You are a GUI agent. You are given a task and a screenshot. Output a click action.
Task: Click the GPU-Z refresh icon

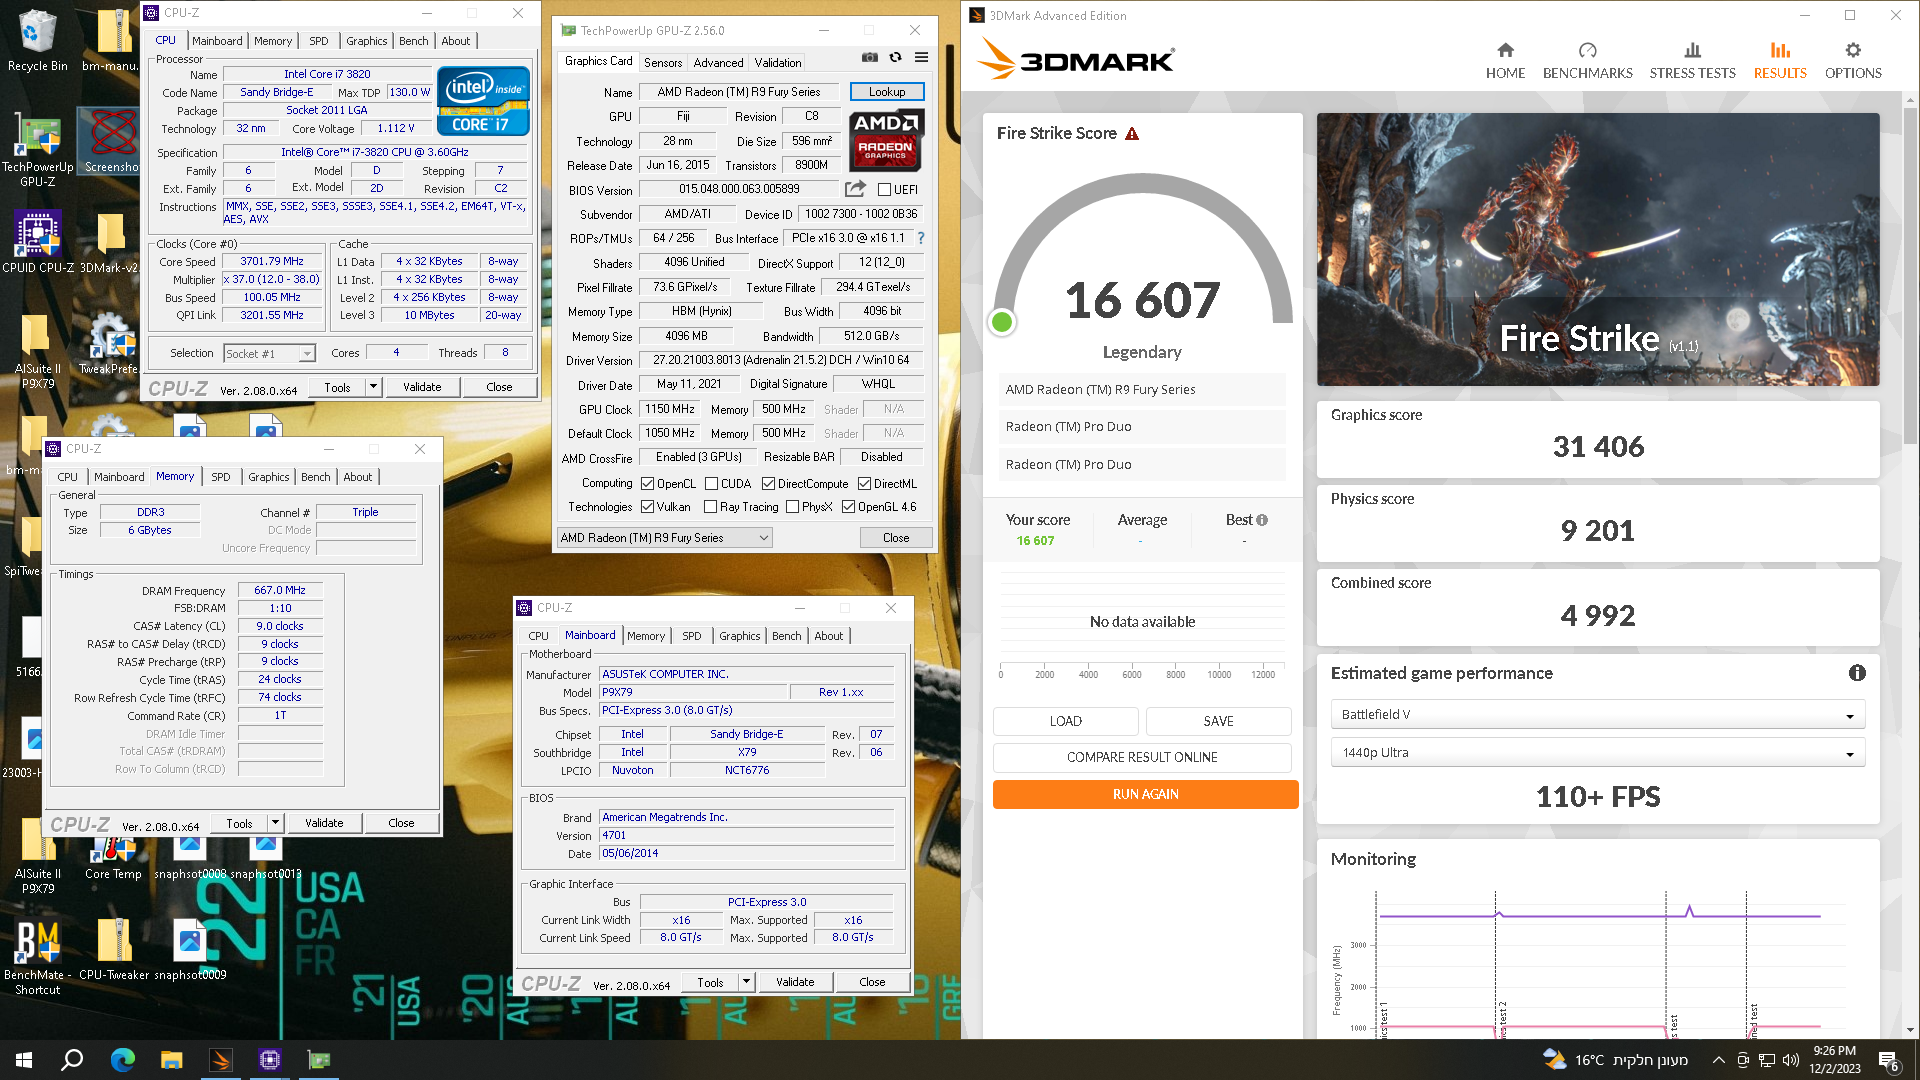pos(896,58)
